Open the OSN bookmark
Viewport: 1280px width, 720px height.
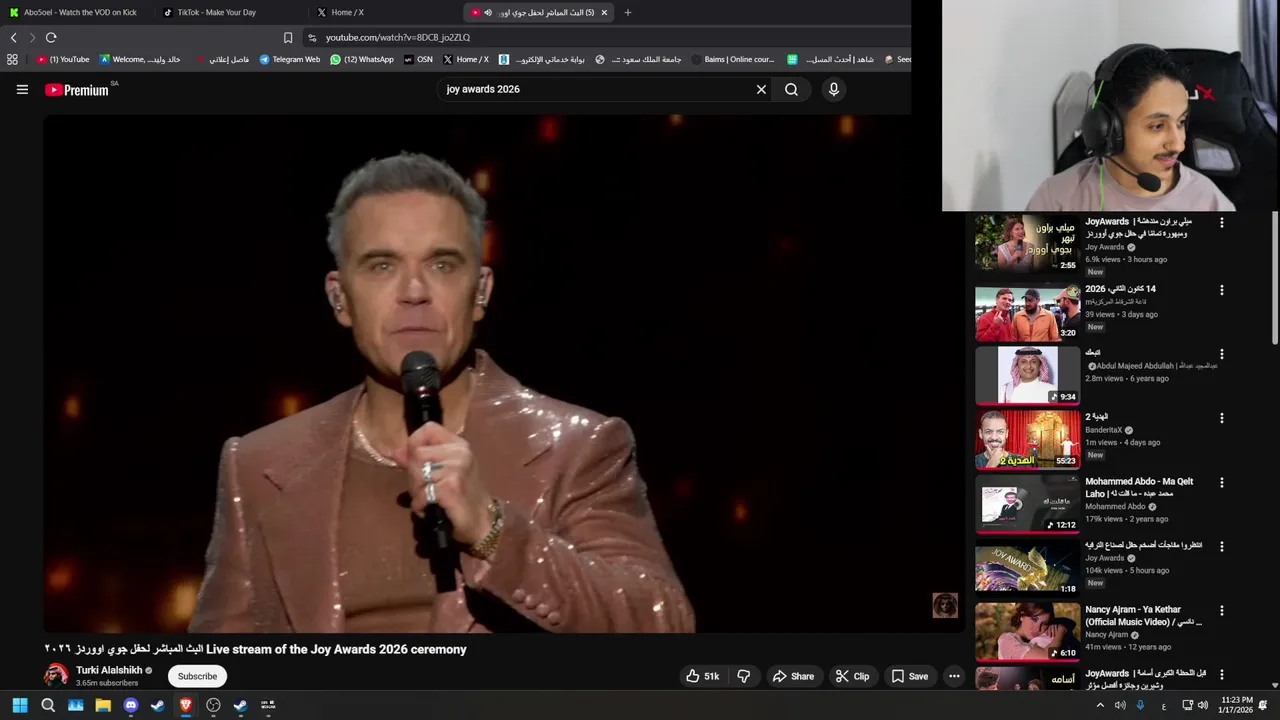418,59
